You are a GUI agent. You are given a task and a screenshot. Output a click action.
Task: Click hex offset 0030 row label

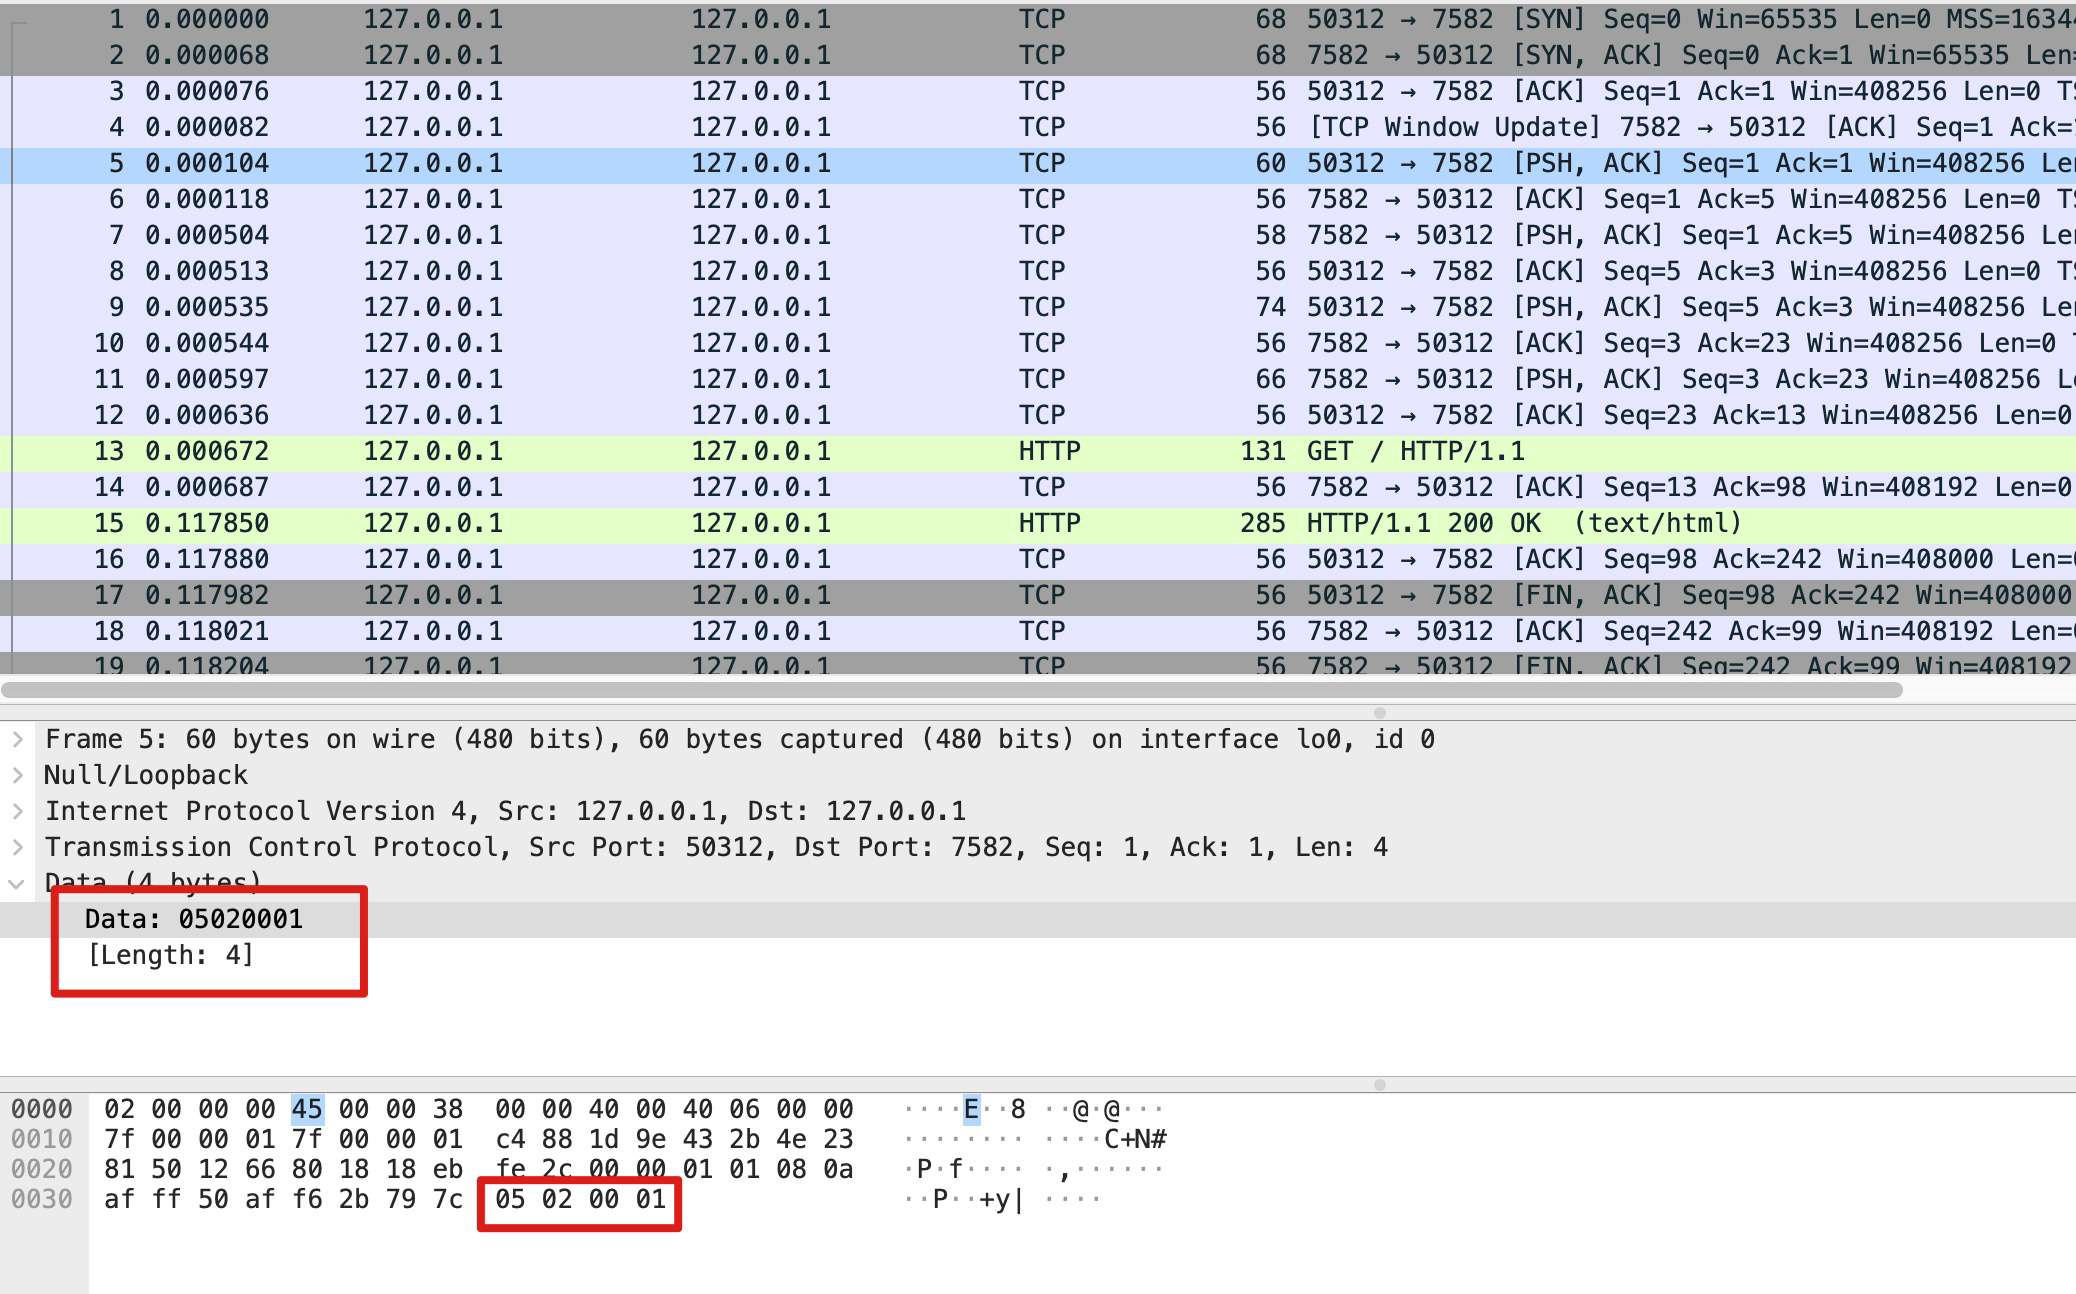tap(42, 1200)
